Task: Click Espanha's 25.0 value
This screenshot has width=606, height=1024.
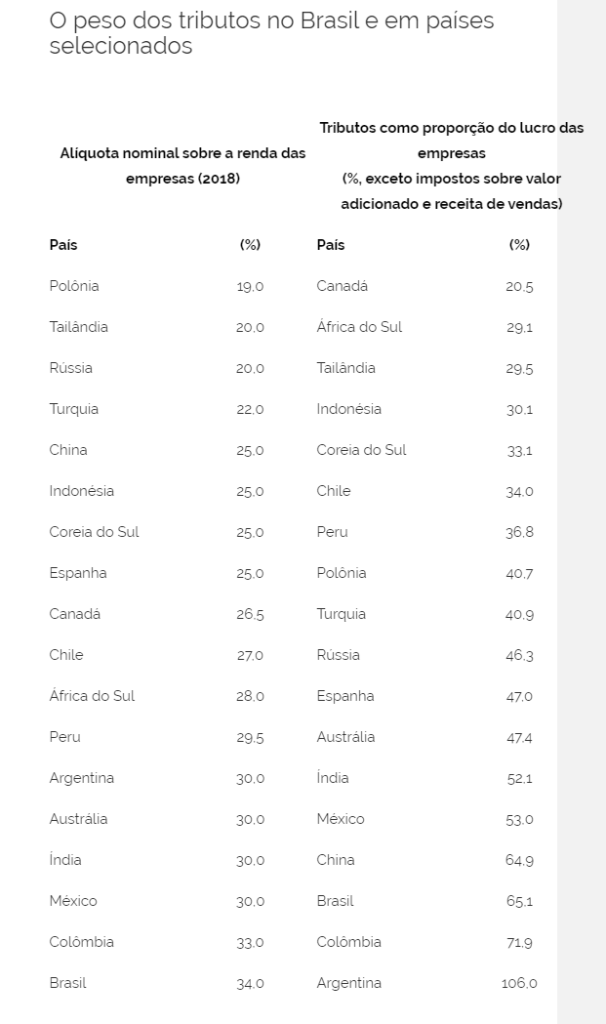Action: tap(250, 573)
